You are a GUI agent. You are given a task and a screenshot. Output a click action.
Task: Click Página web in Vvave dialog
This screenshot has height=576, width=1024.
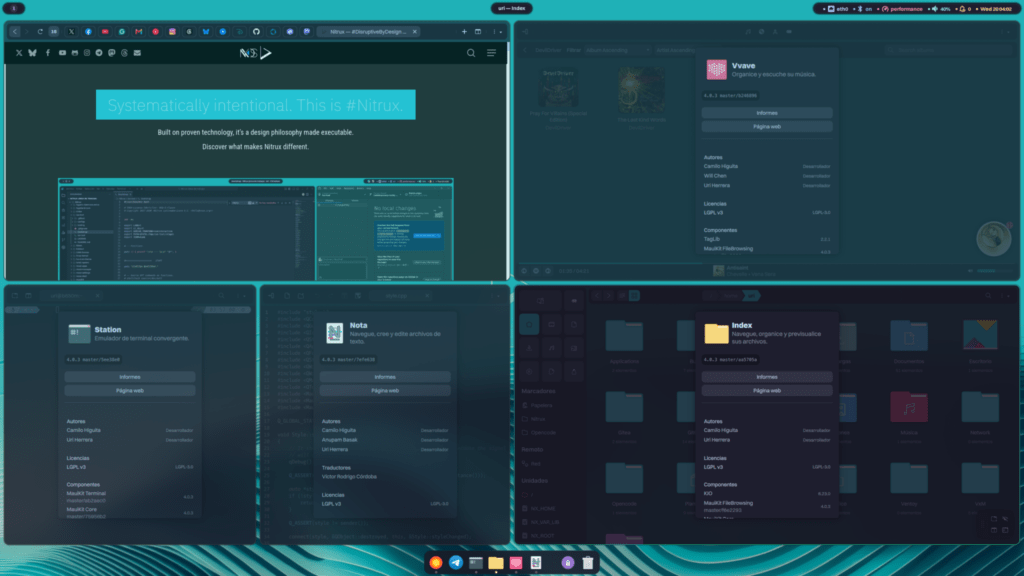[x=767, y=127]
